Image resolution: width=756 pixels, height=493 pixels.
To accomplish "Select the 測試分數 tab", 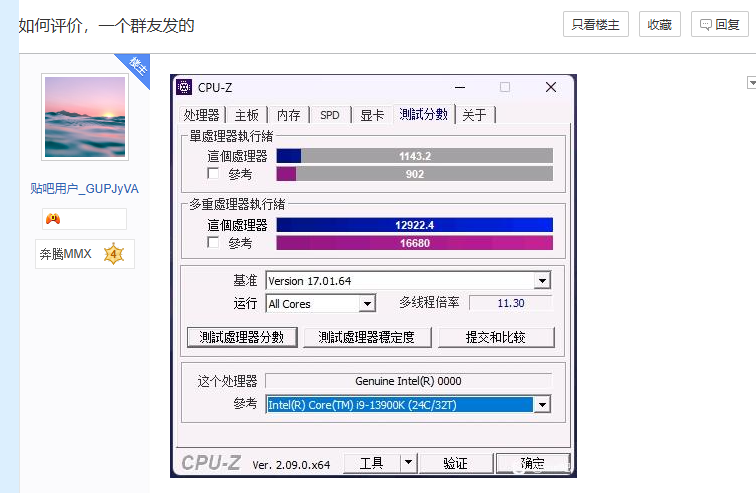I will (x=424, y=114).
